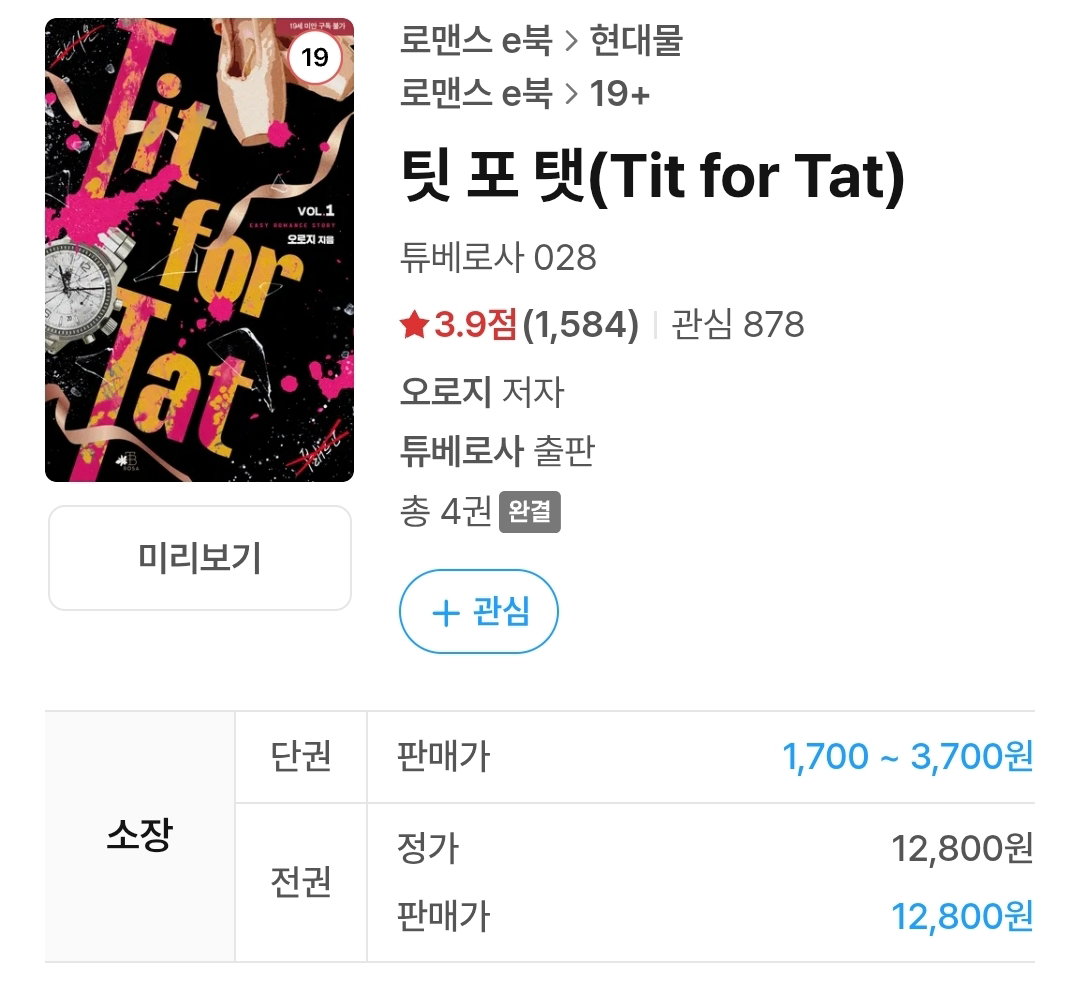
Task: Click the 19 age rating badge on cover
Action: click(315, 57)
